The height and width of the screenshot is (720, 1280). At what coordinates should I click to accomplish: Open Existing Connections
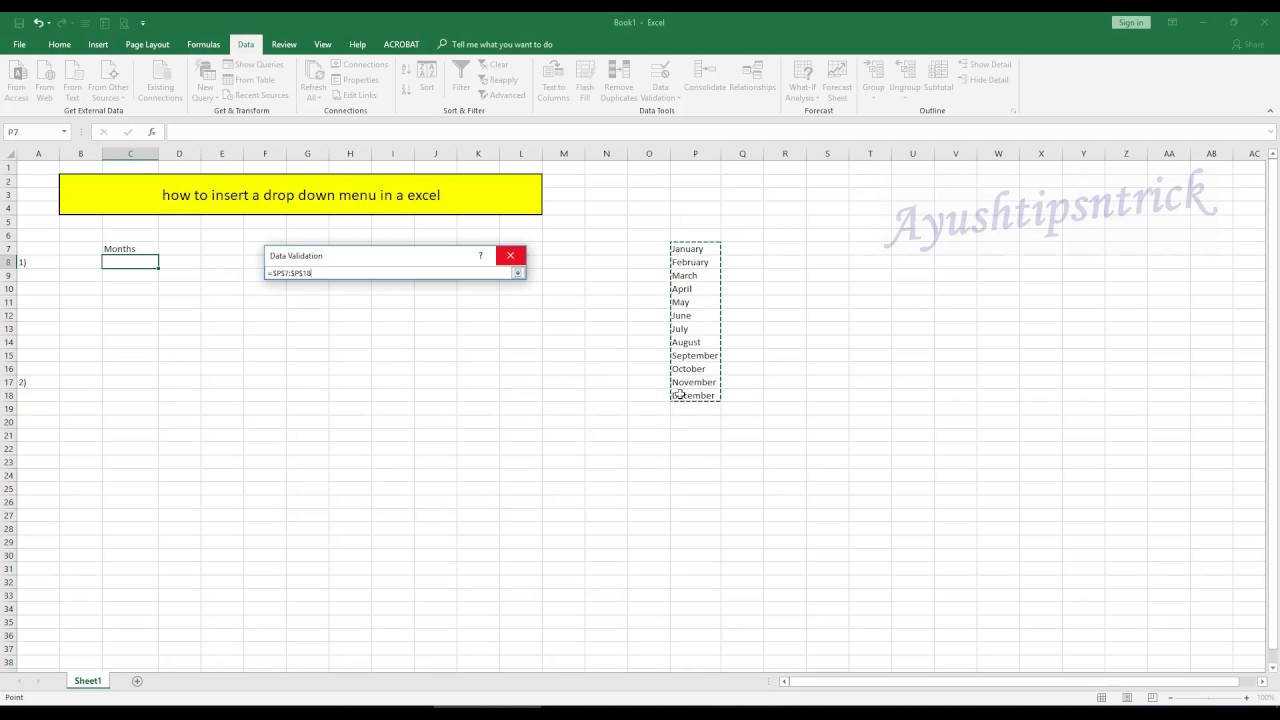click(160, 81)
